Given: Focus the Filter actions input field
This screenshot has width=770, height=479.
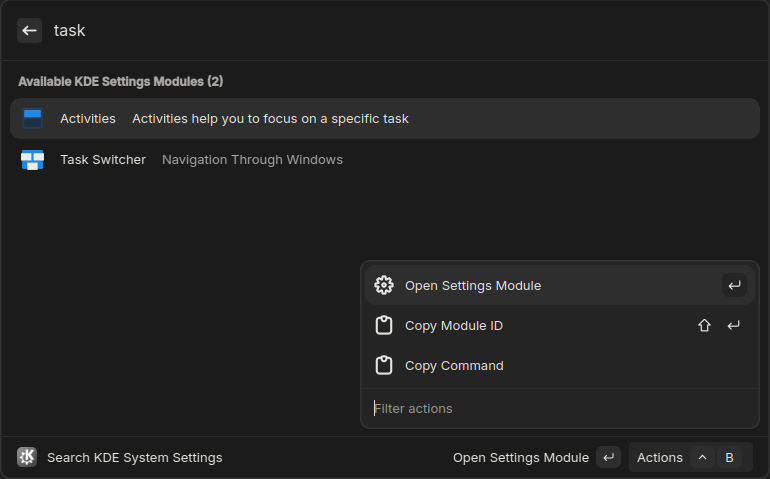Looking at the screenshot, I should click(560, 408).
